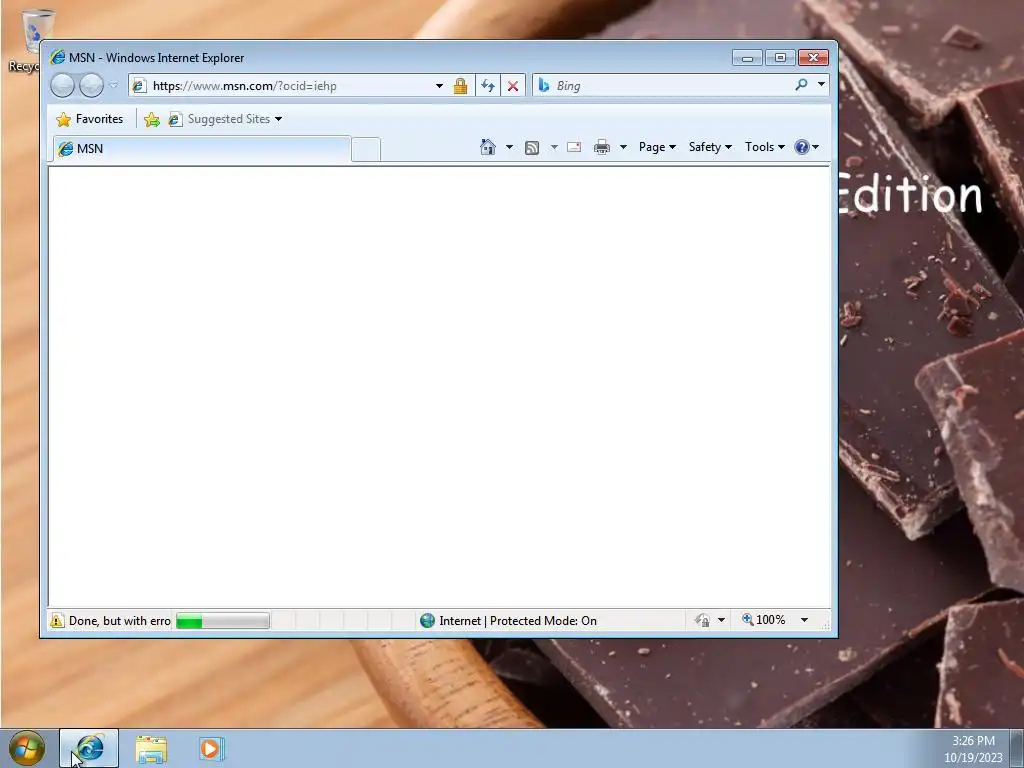Click the Refresh page icon
This screenshot has height=768, width=1024.
(x=488, y=86)
